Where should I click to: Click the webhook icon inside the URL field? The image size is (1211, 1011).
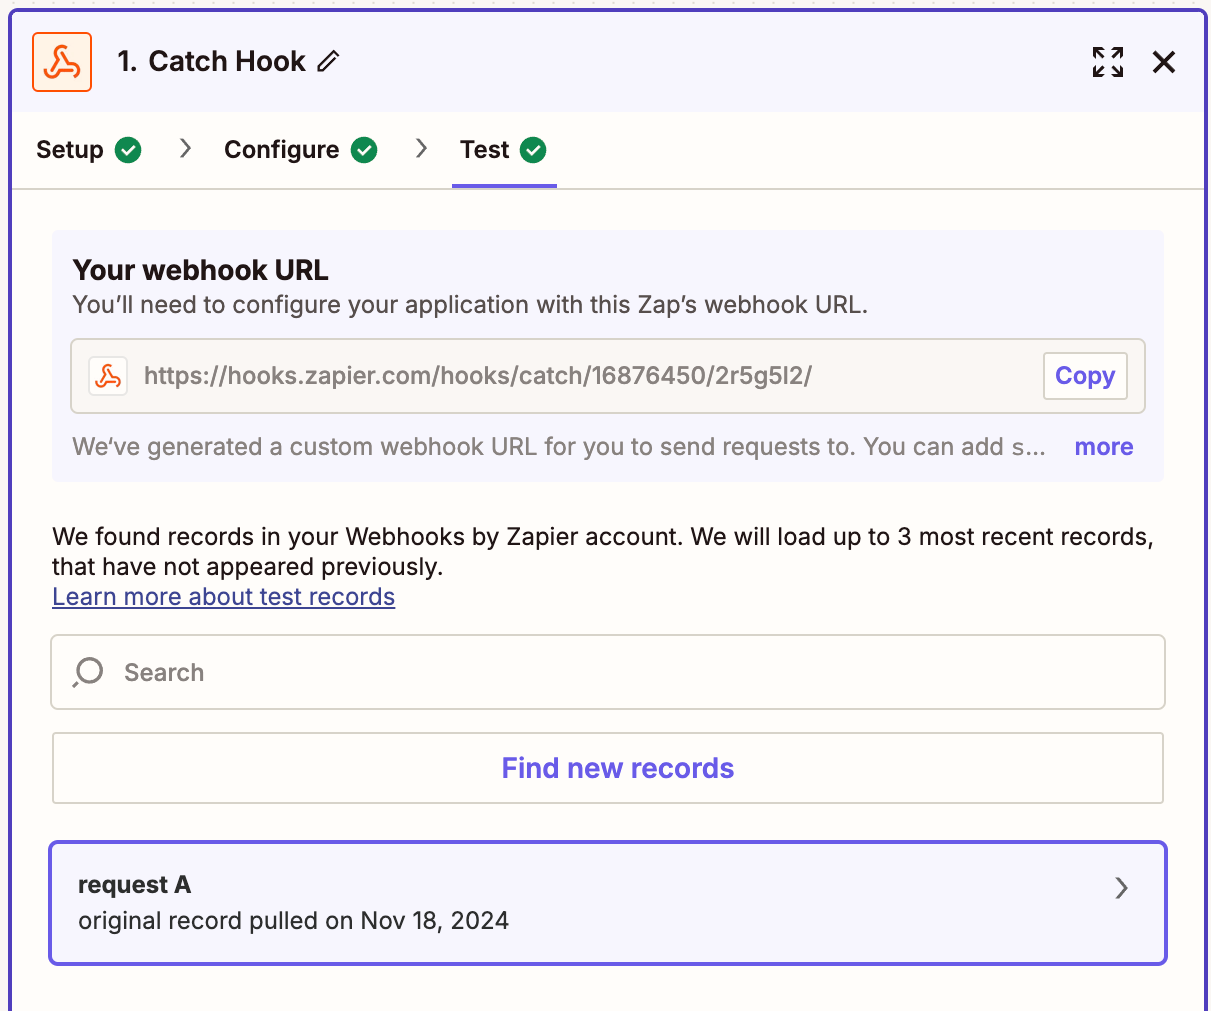(x=108, y=376)
